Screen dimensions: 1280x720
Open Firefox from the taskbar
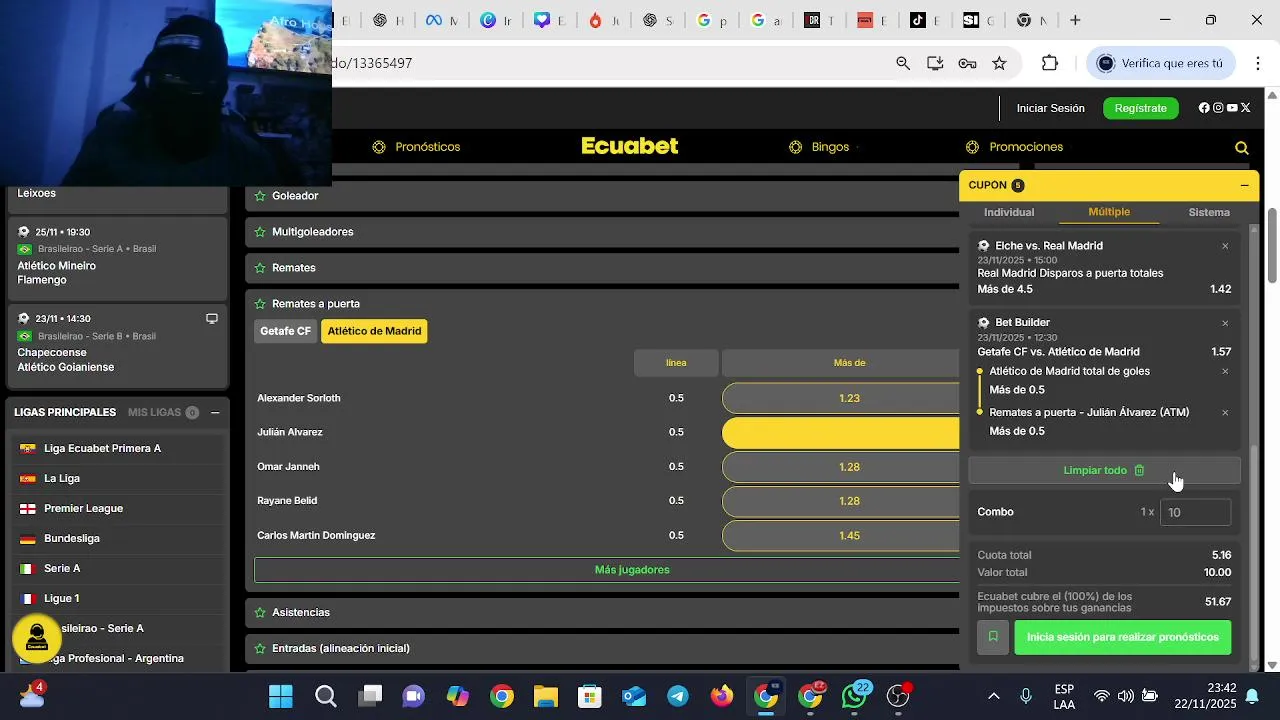click(722, 696)
